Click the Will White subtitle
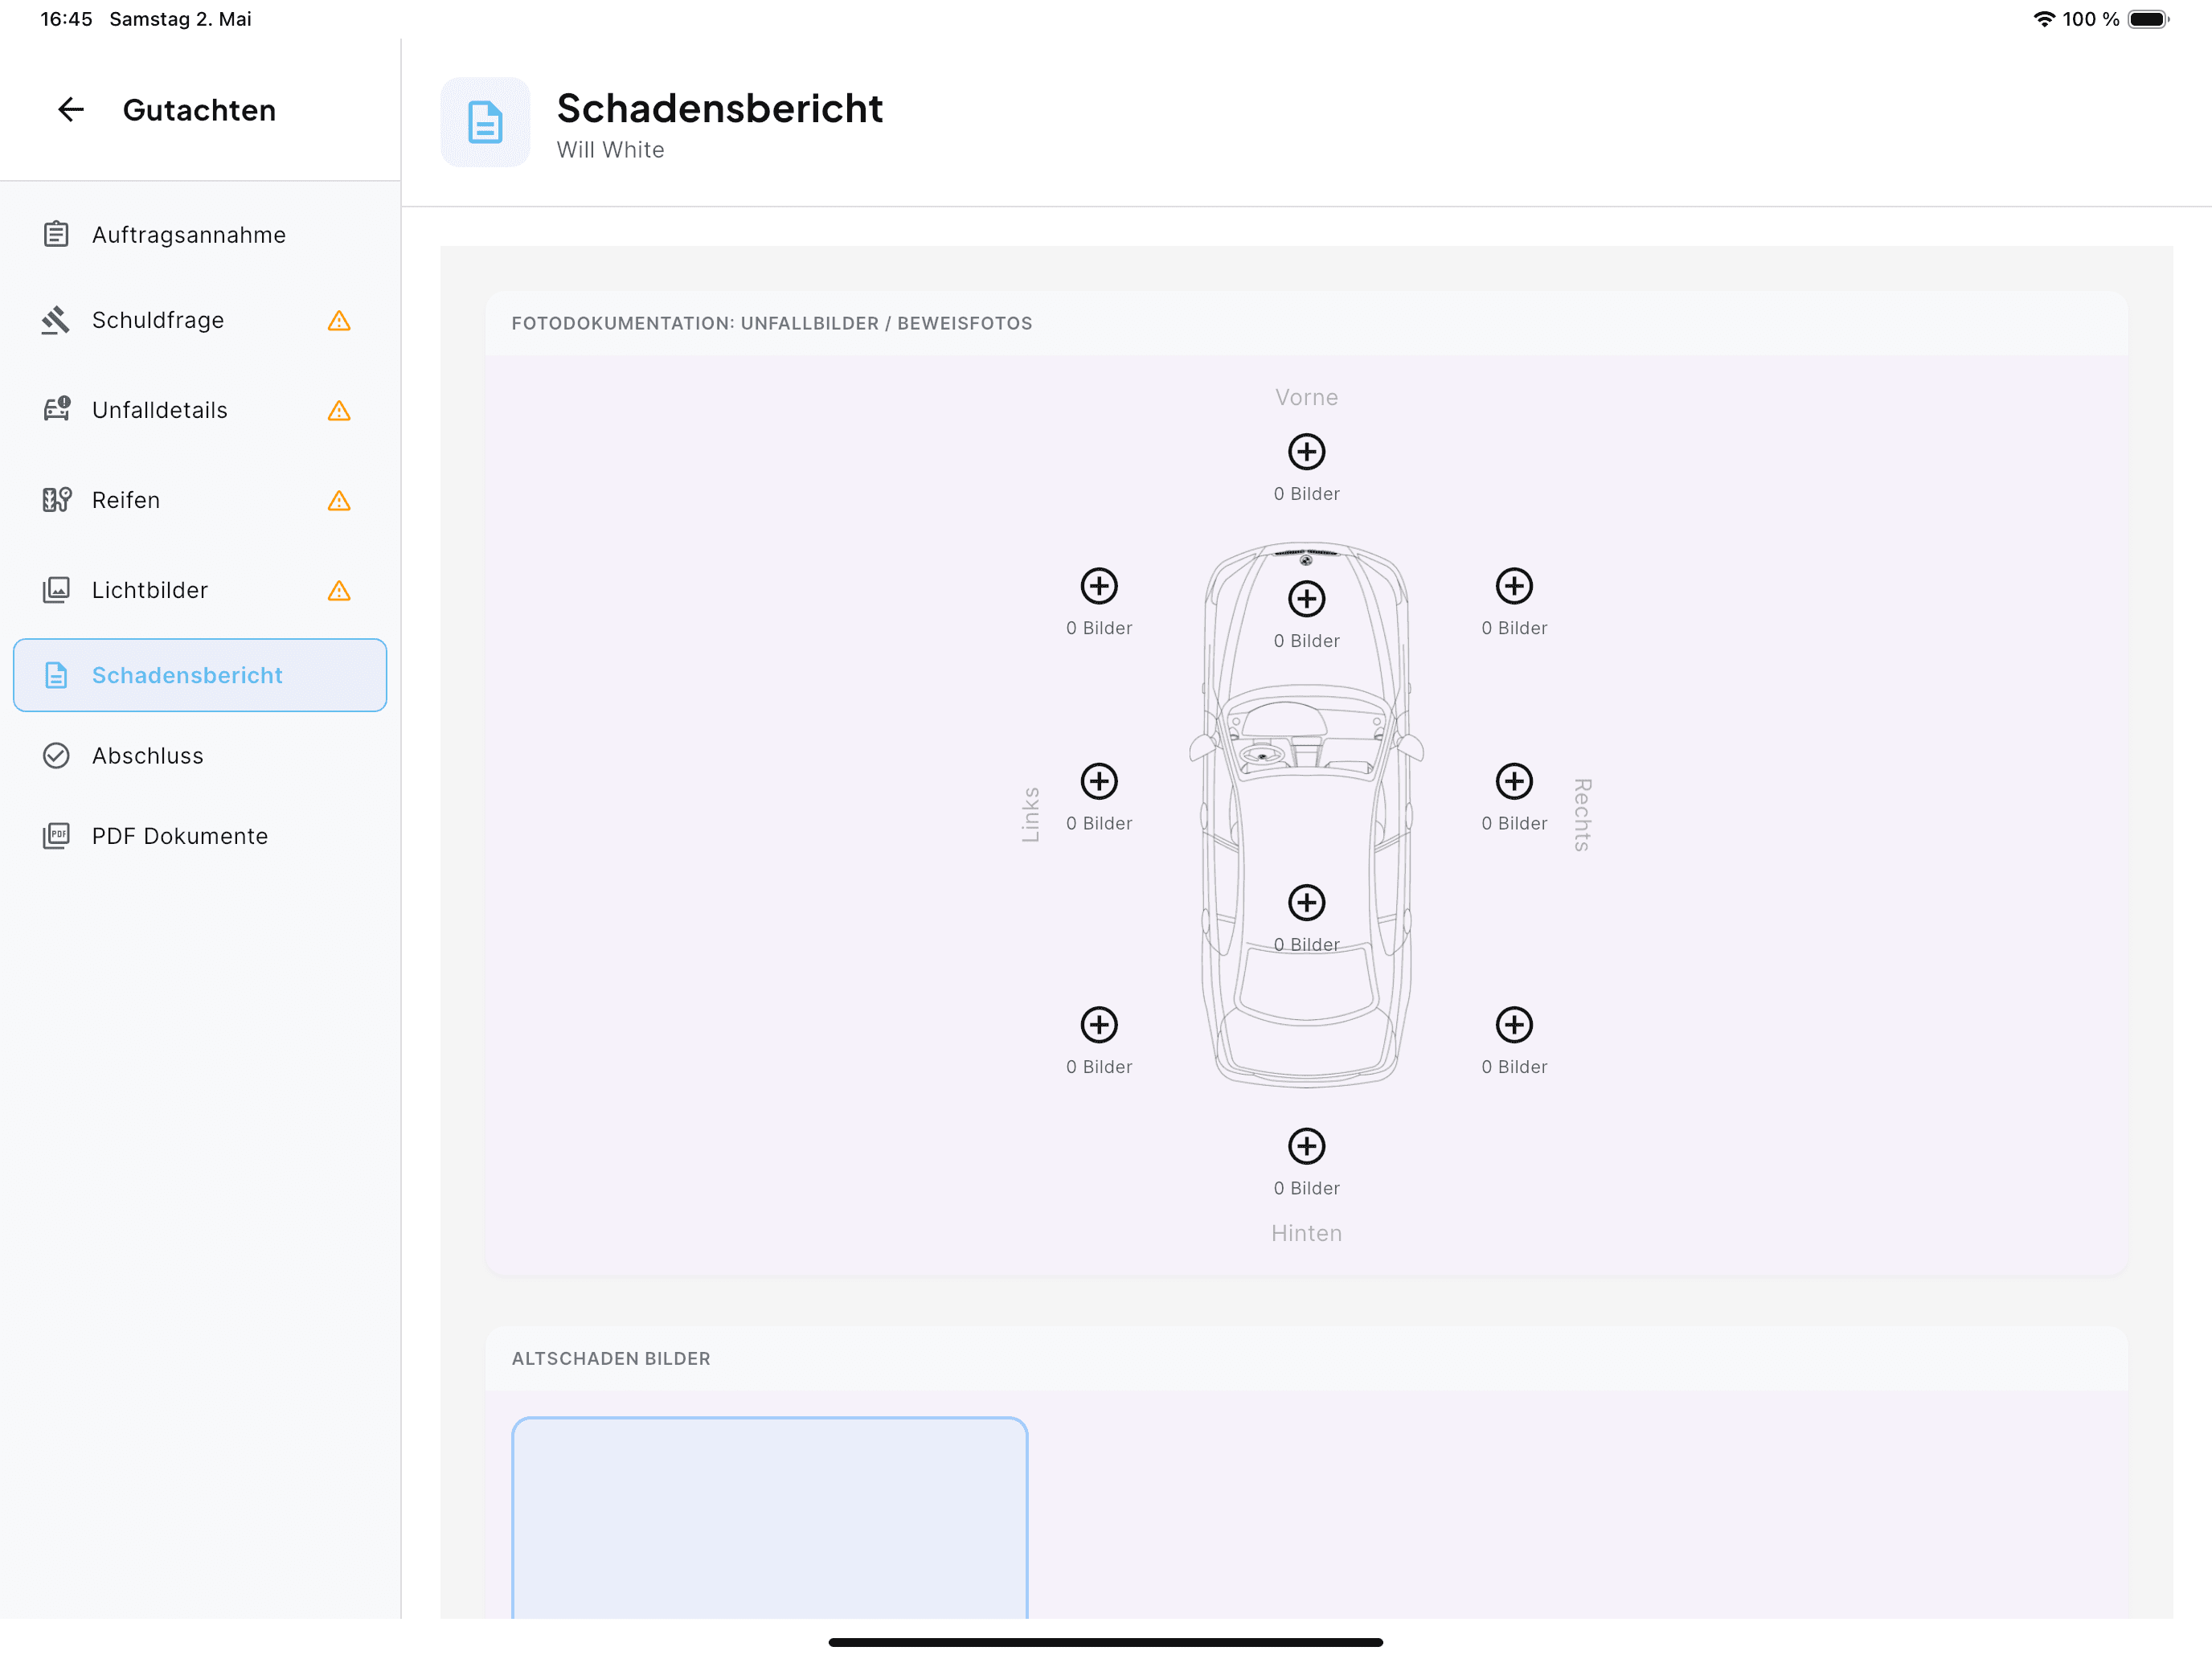The image size is (2212, 1659). pyautogui.click(x=610, y=150)
